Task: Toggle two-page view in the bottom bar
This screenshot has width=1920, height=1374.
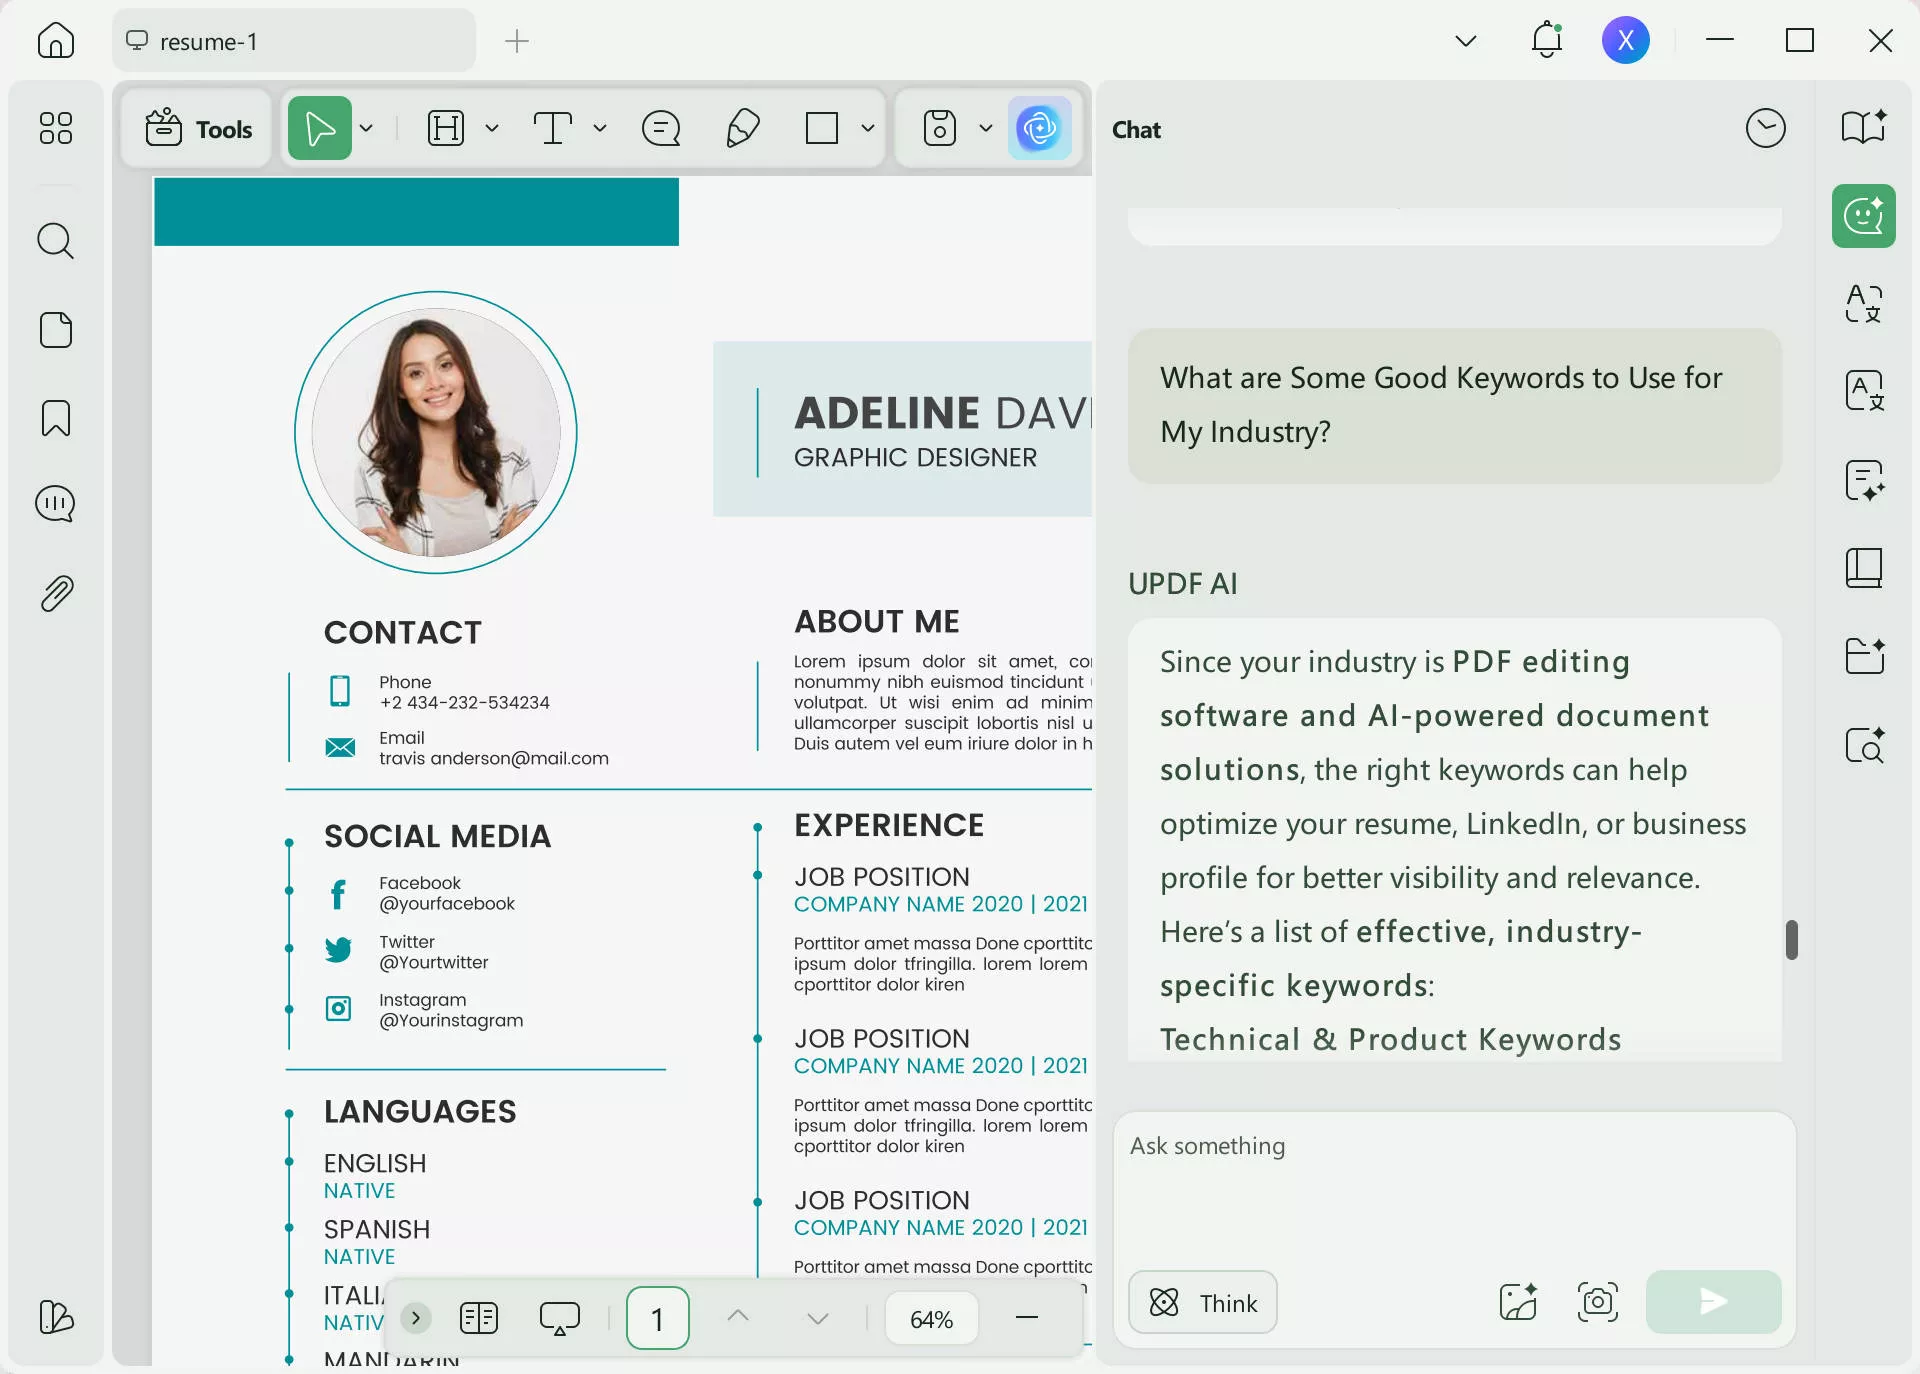Action: [478, 1318]
